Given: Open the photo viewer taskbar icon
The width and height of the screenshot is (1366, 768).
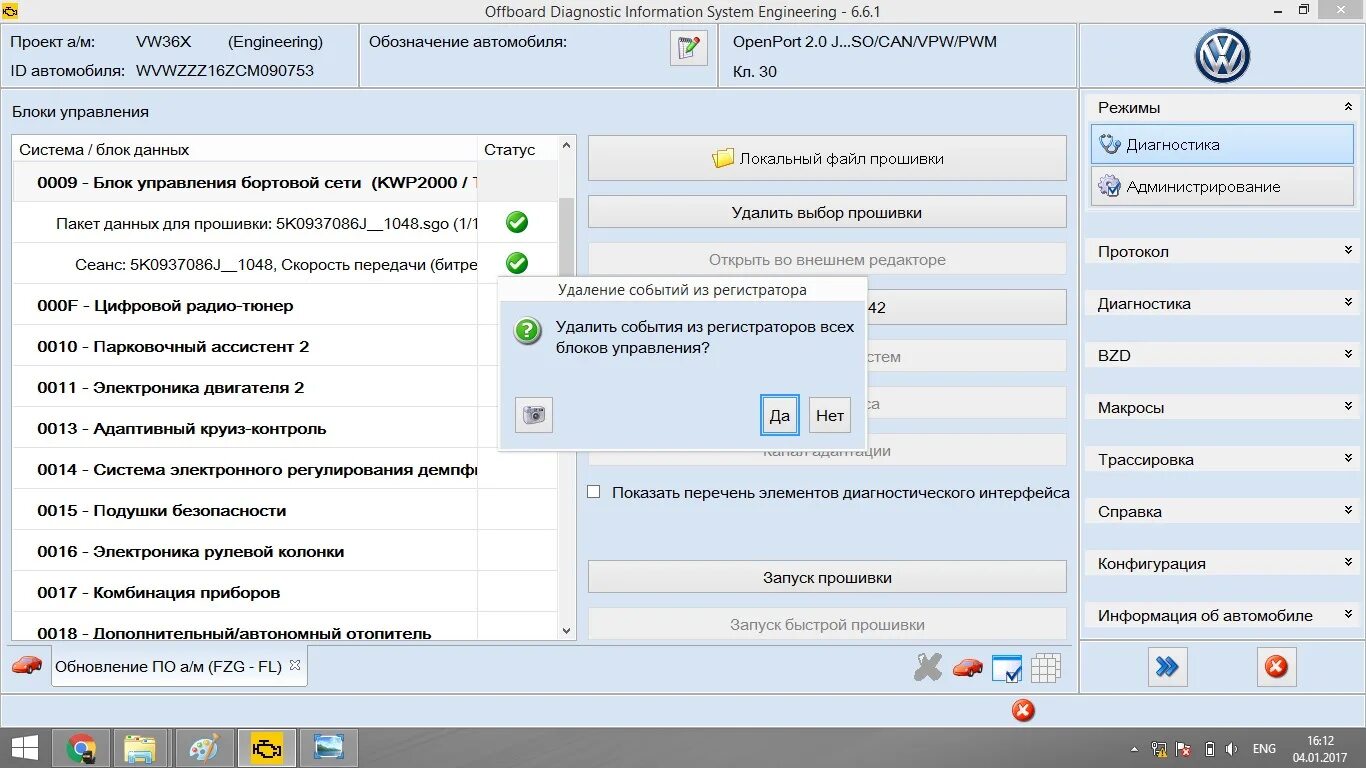Looking at the screenshot, I should click(328, 748).
